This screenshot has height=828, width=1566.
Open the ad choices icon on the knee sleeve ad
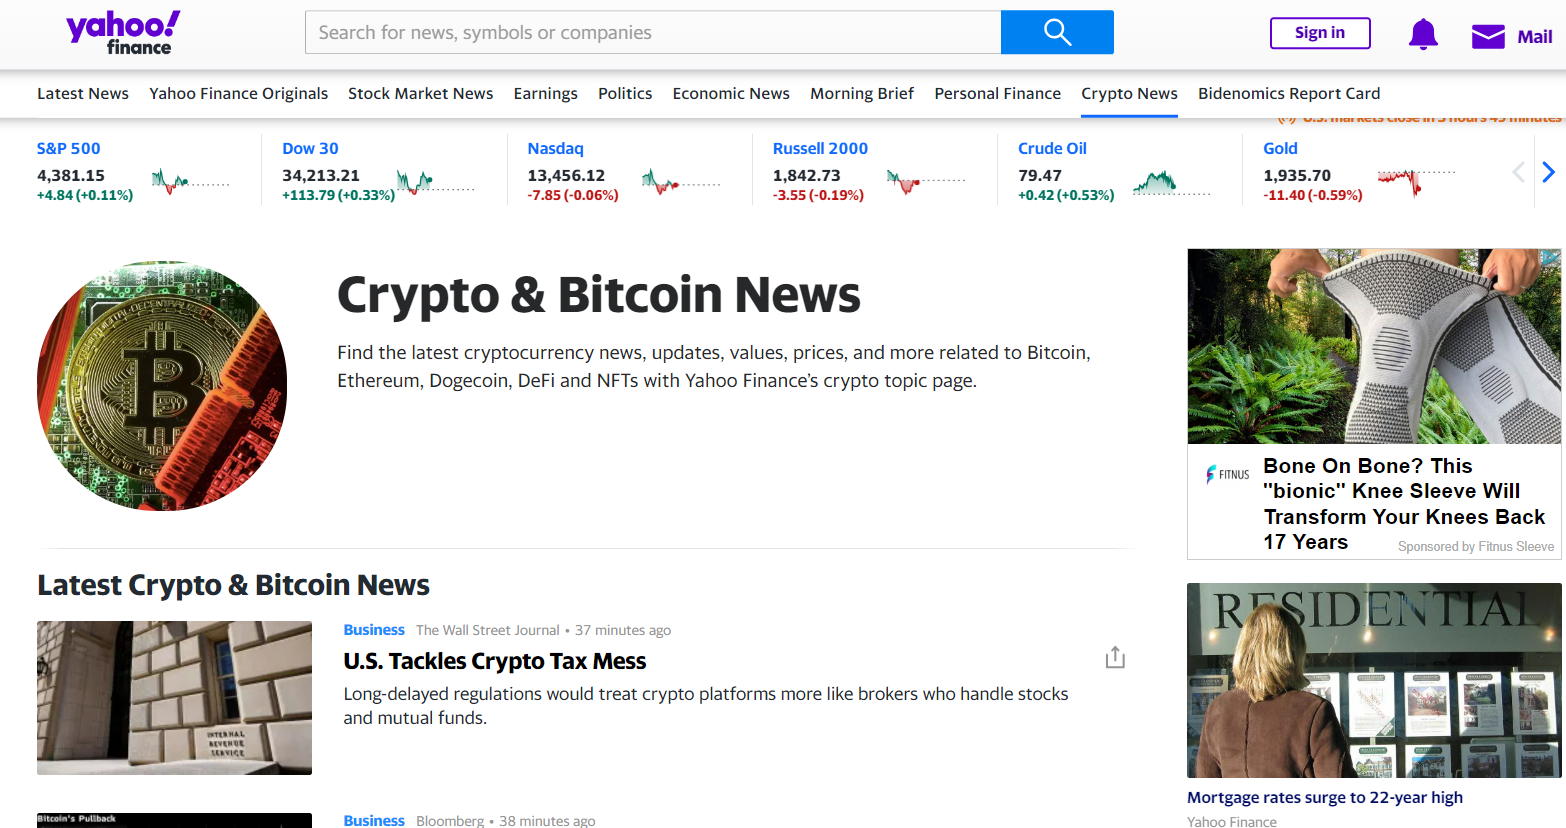pos(1552,257)
